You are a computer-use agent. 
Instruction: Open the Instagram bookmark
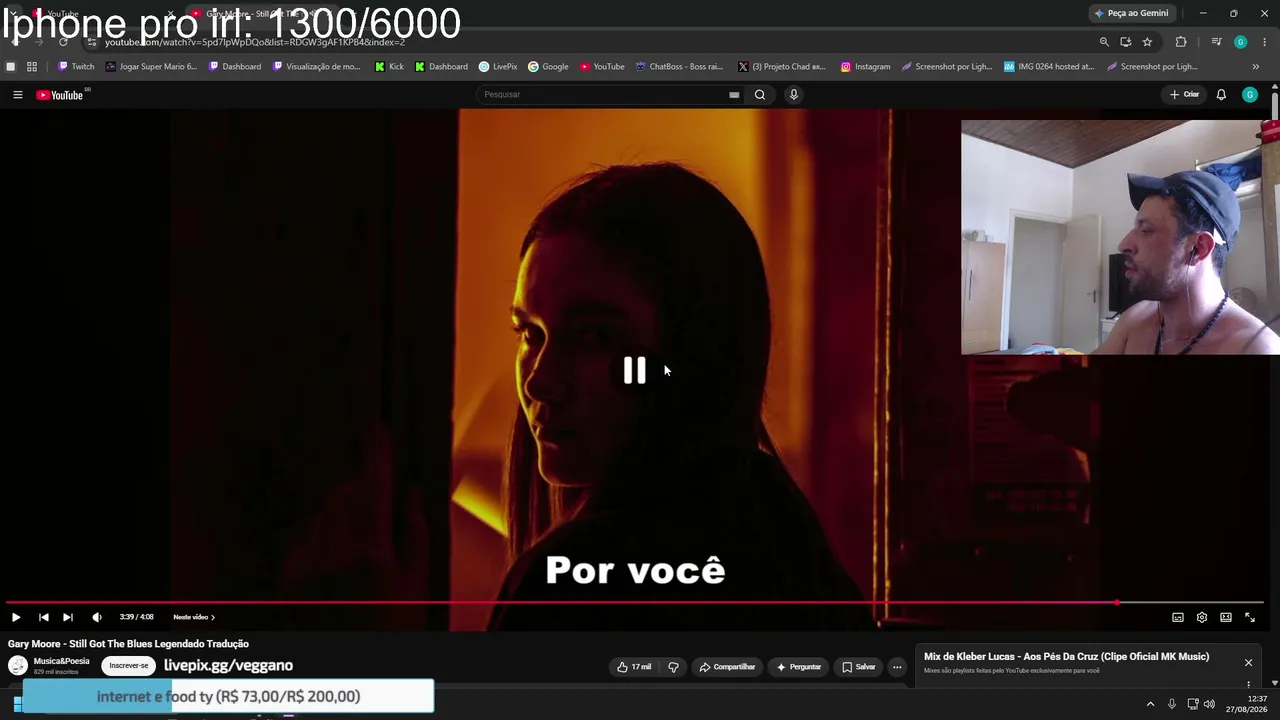pyautogui.click(x=865, y=67)
